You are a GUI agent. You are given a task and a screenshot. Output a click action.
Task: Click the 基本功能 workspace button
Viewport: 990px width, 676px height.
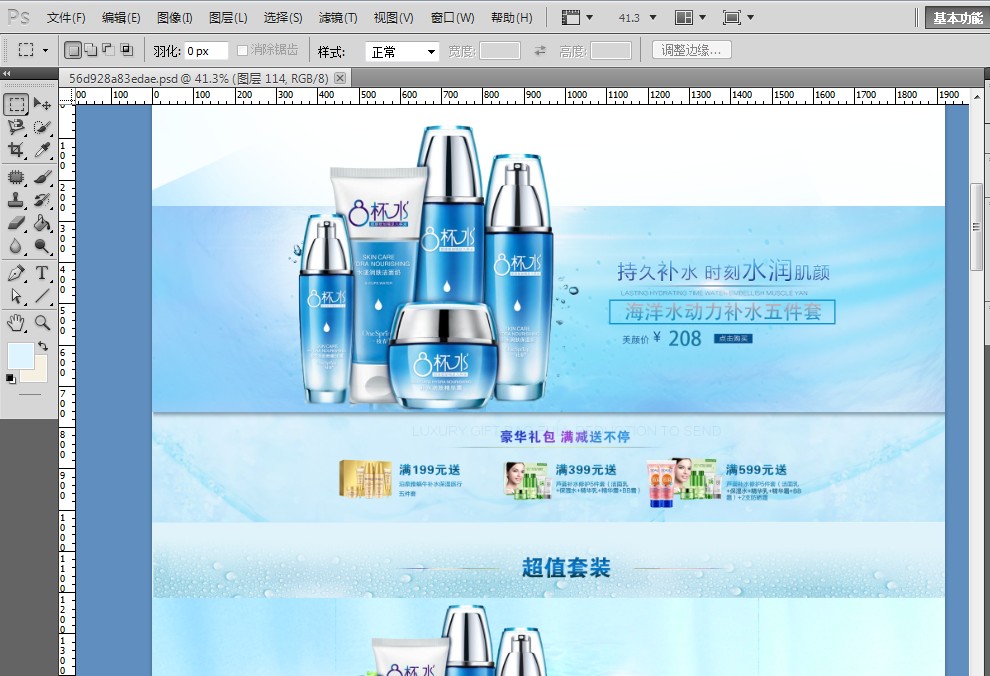point(957,18)
